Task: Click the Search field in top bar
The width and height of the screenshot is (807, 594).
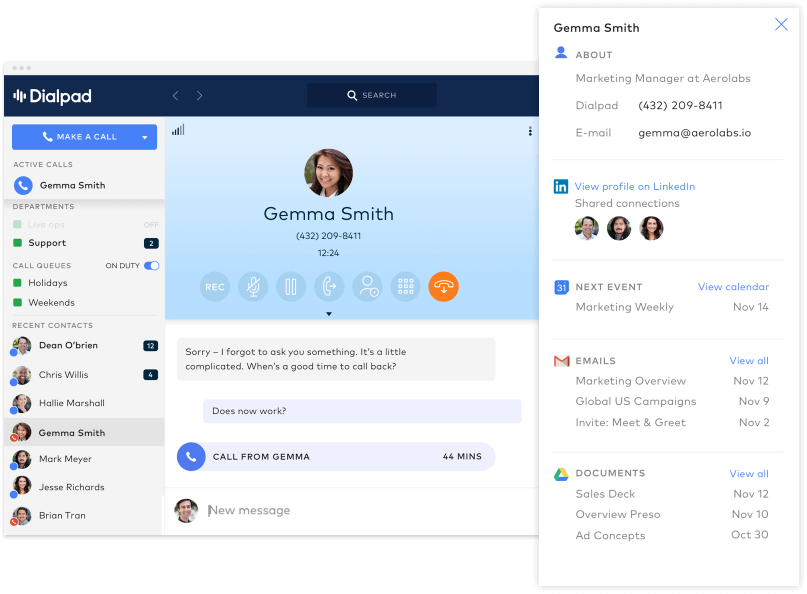Action: [x=372, y=95]
